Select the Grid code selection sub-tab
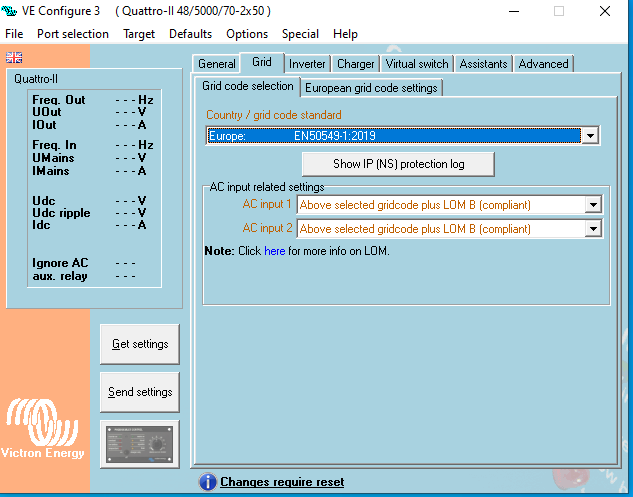633x497 pixels. [247, 86]
